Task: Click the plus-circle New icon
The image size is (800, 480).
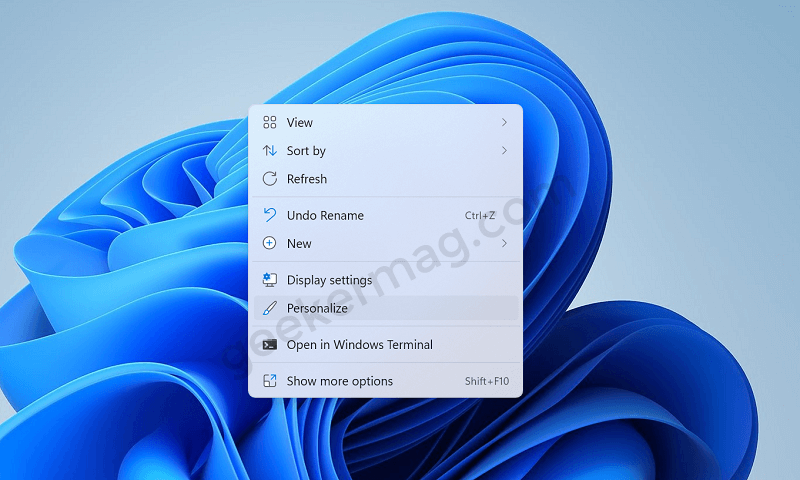Action: click(269, 243)
